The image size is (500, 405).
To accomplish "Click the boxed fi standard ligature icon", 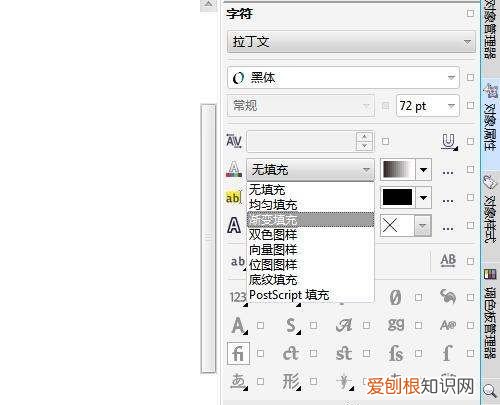I will [238, 353].
